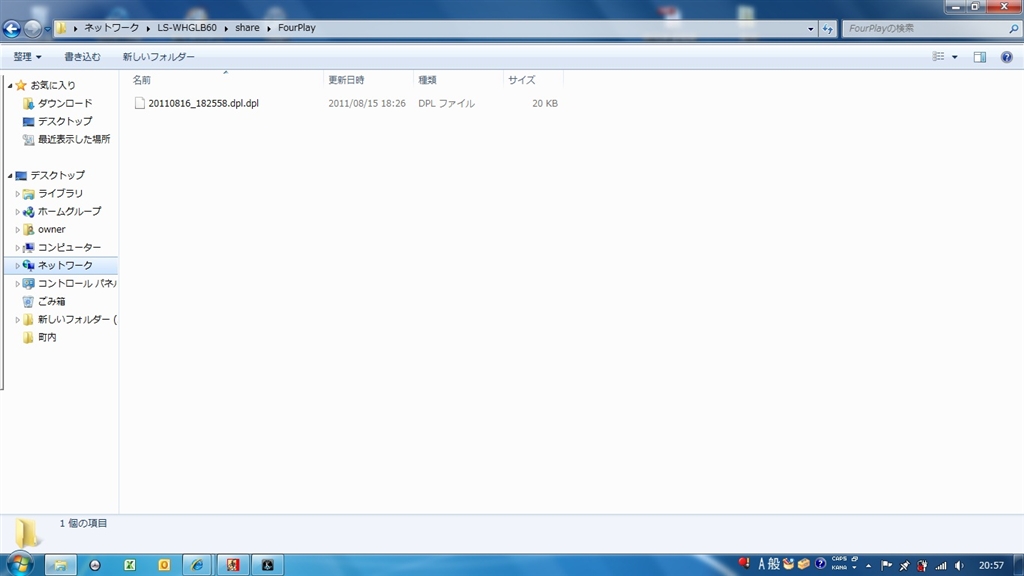Open the Windows Start menu

coord(20,564)
